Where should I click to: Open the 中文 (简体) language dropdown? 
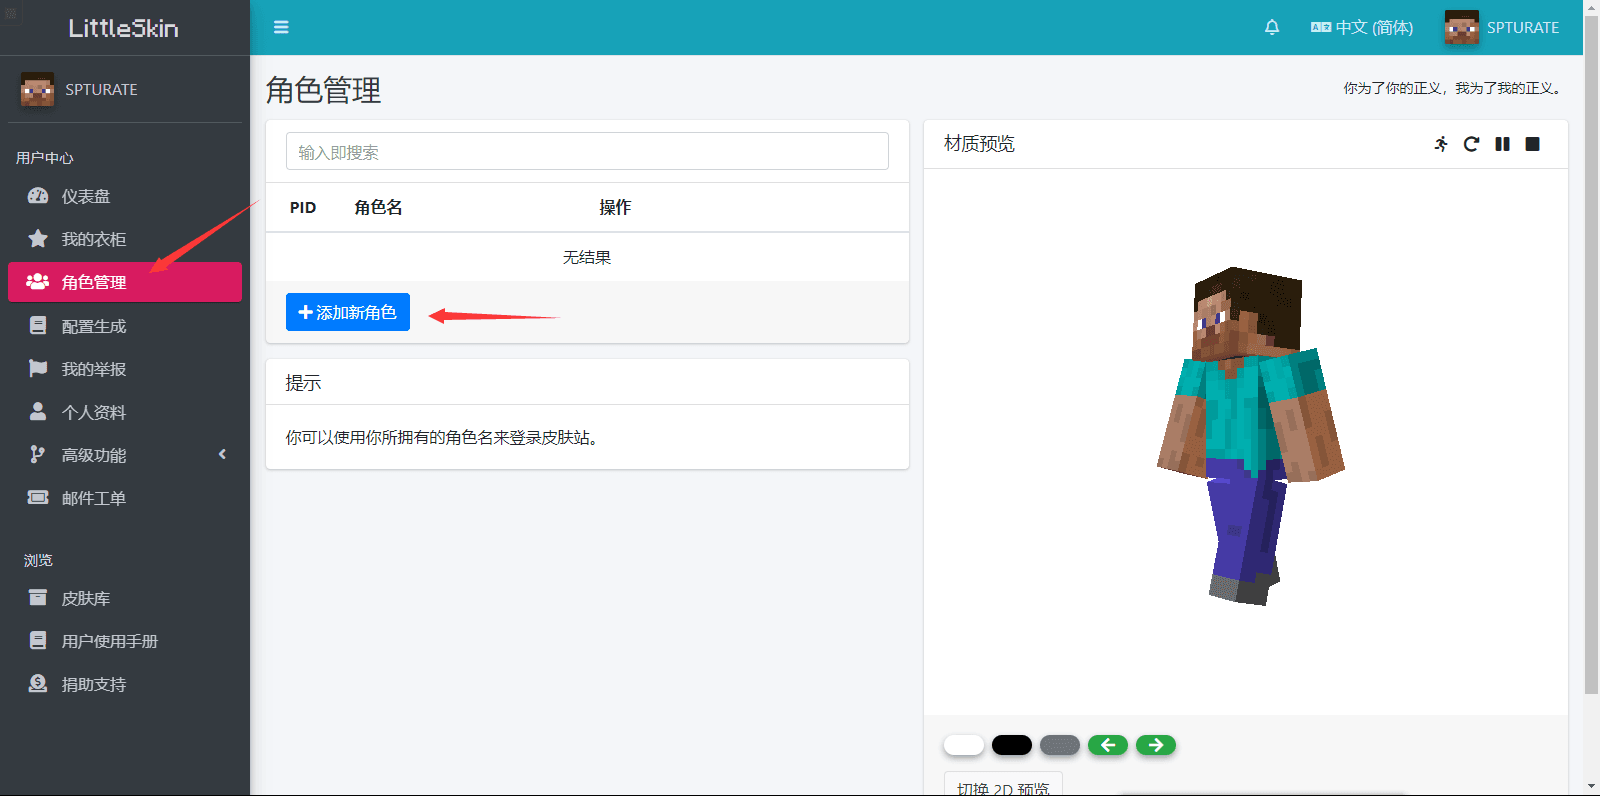[x=1362, y=27]
